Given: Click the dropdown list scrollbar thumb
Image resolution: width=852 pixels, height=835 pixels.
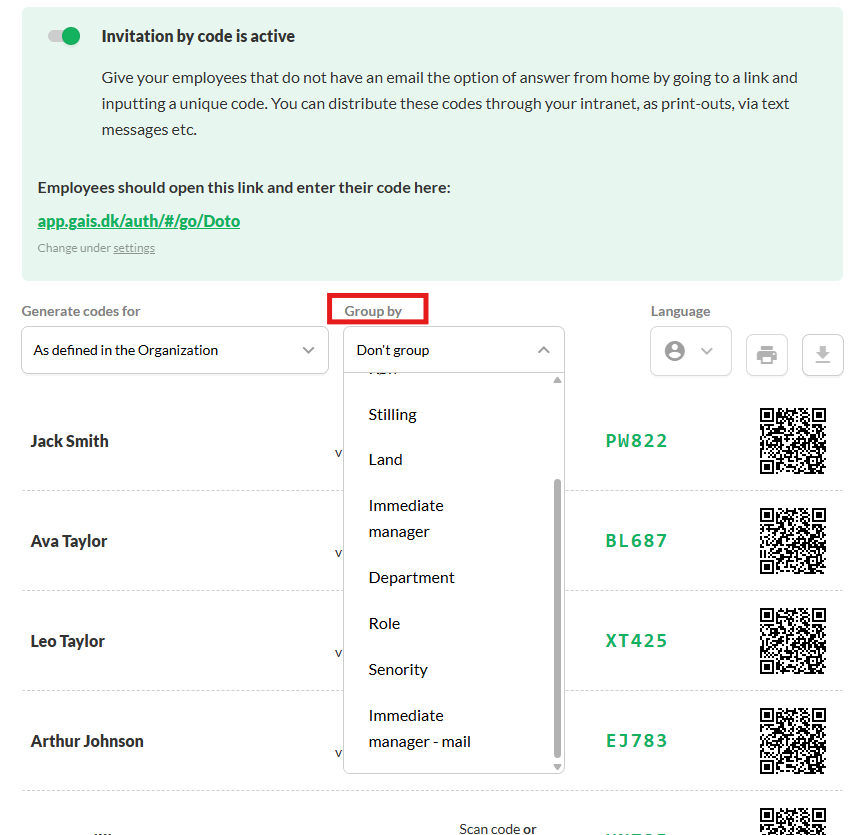Looking at the screenshot, I should 557,618.
